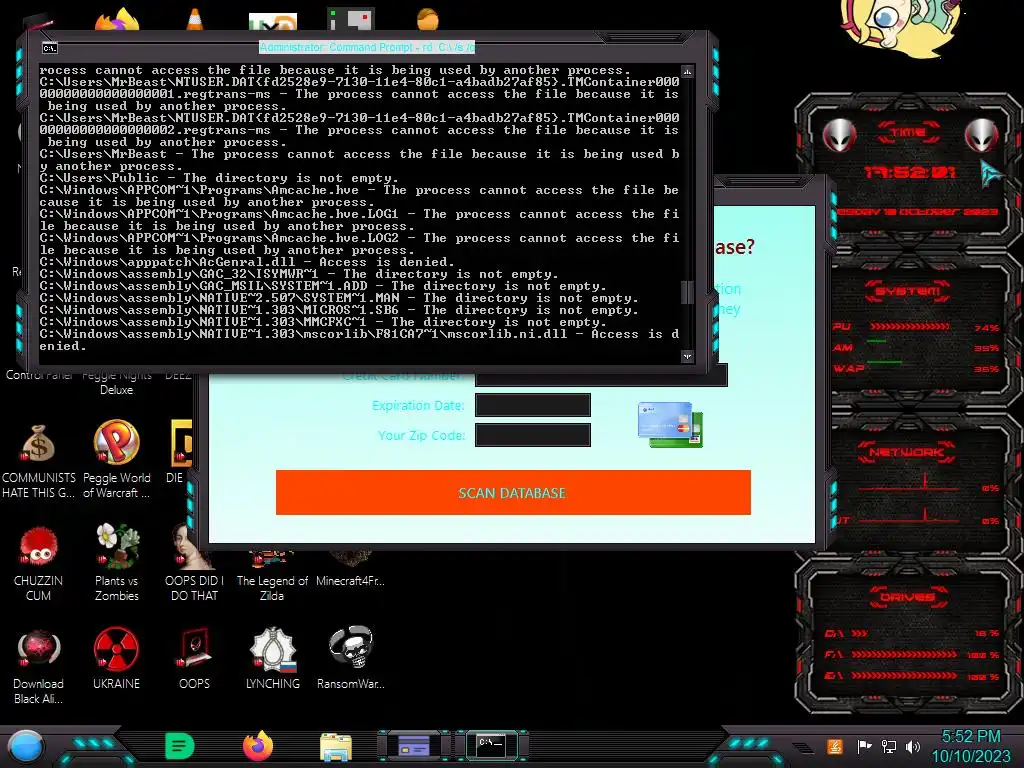
Task: Switch to the credit card window taskbar button
Action: coord(414,746)
